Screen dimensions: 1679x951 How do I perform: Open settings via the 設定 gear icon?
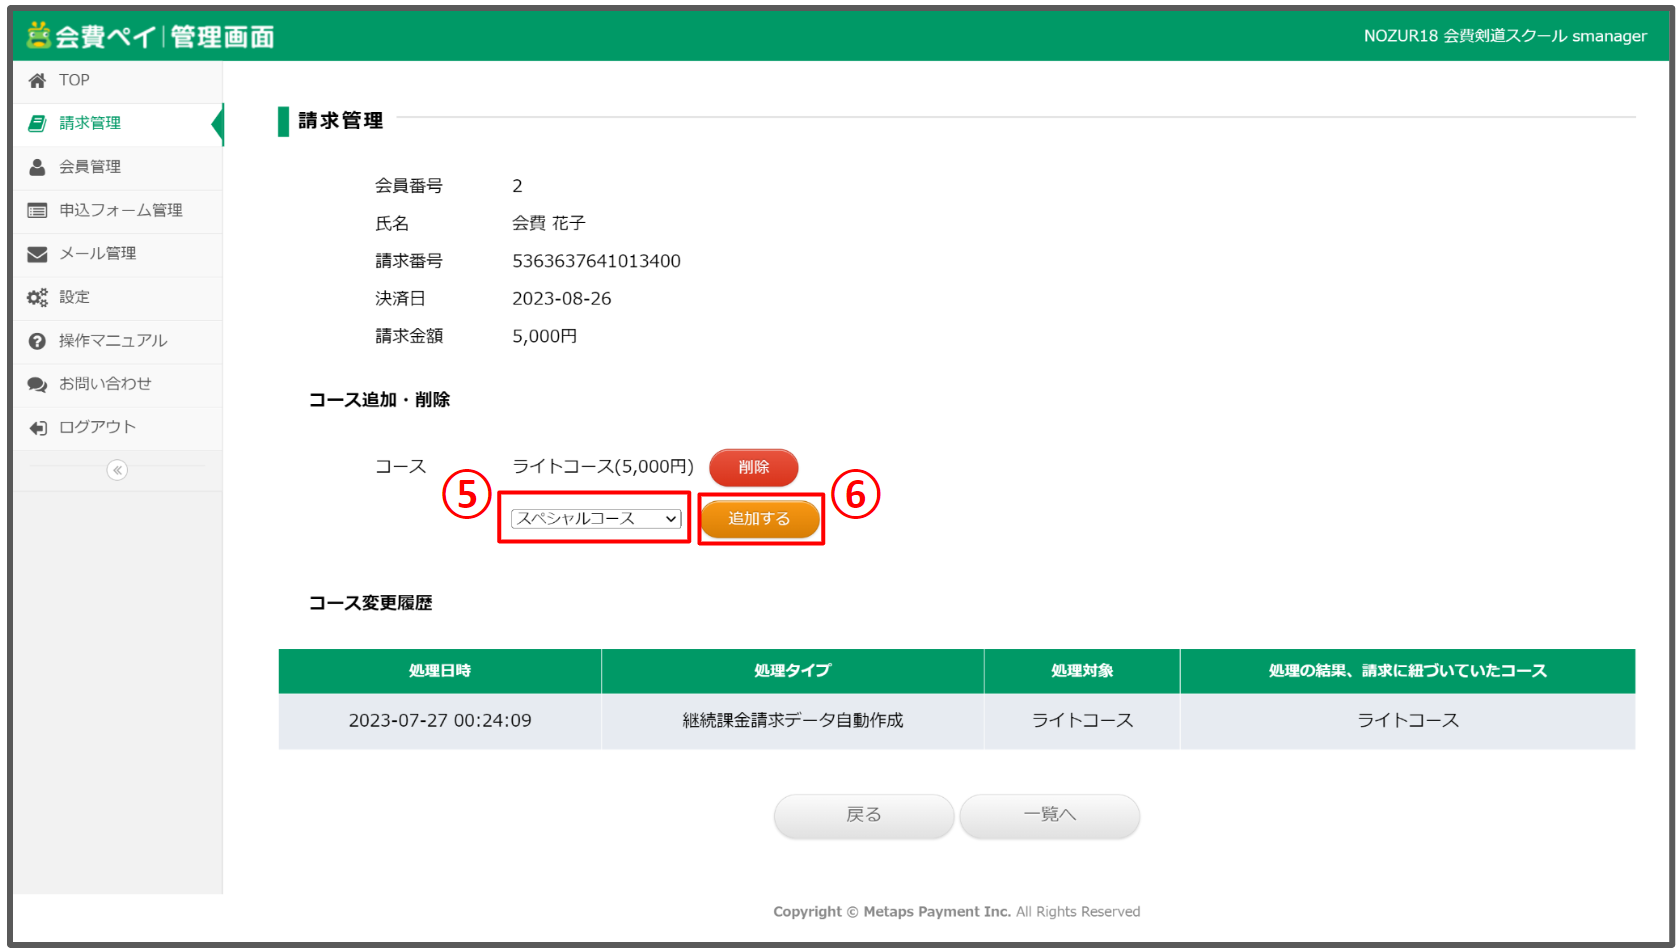[37, 297]
